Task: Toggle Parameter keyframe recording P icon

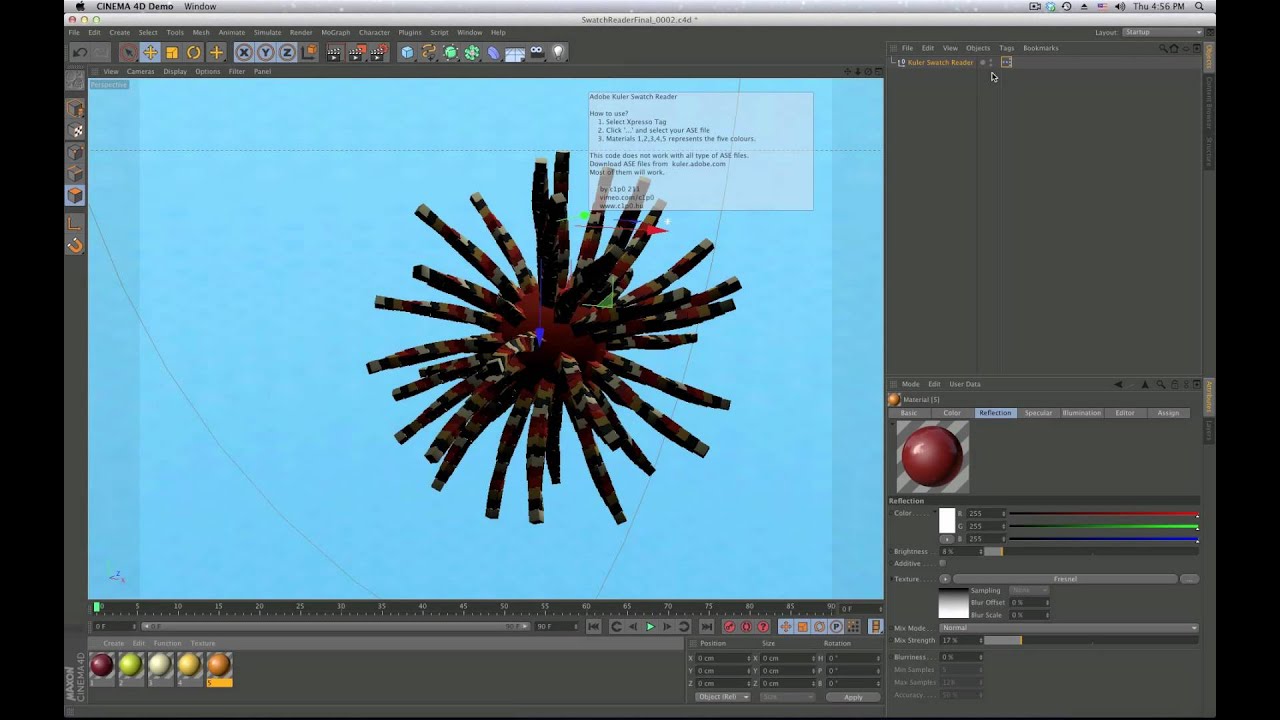Action: tap(836, 627)
